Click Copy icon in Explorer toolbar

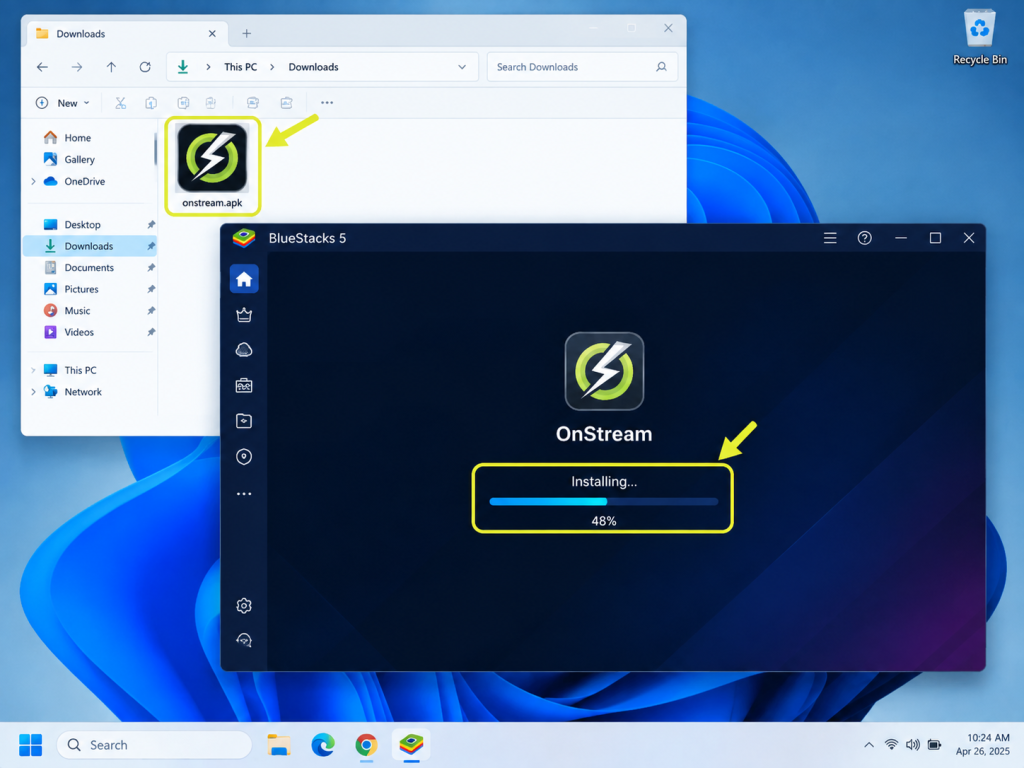151,103
